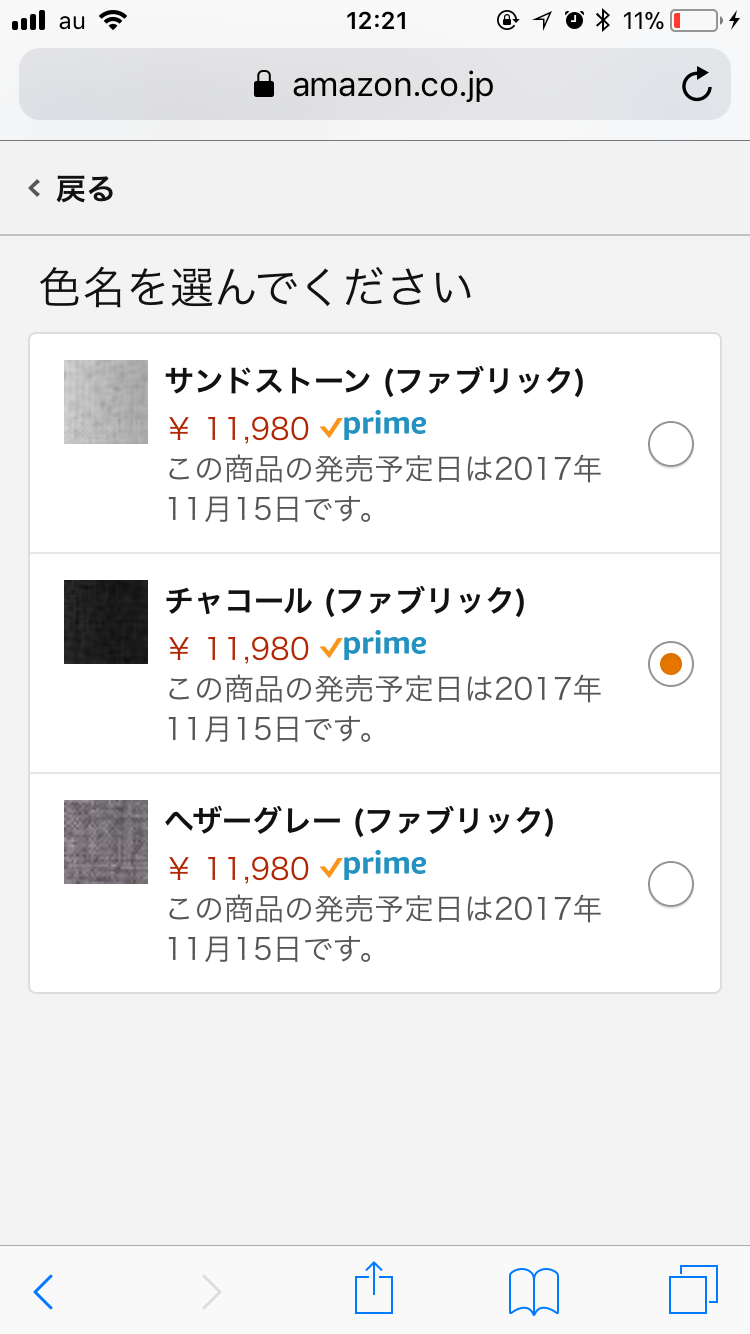The height and width of the screenshot is (1334, 750).
Task: Tap the clock in the status bar
Action: (376, 20)
